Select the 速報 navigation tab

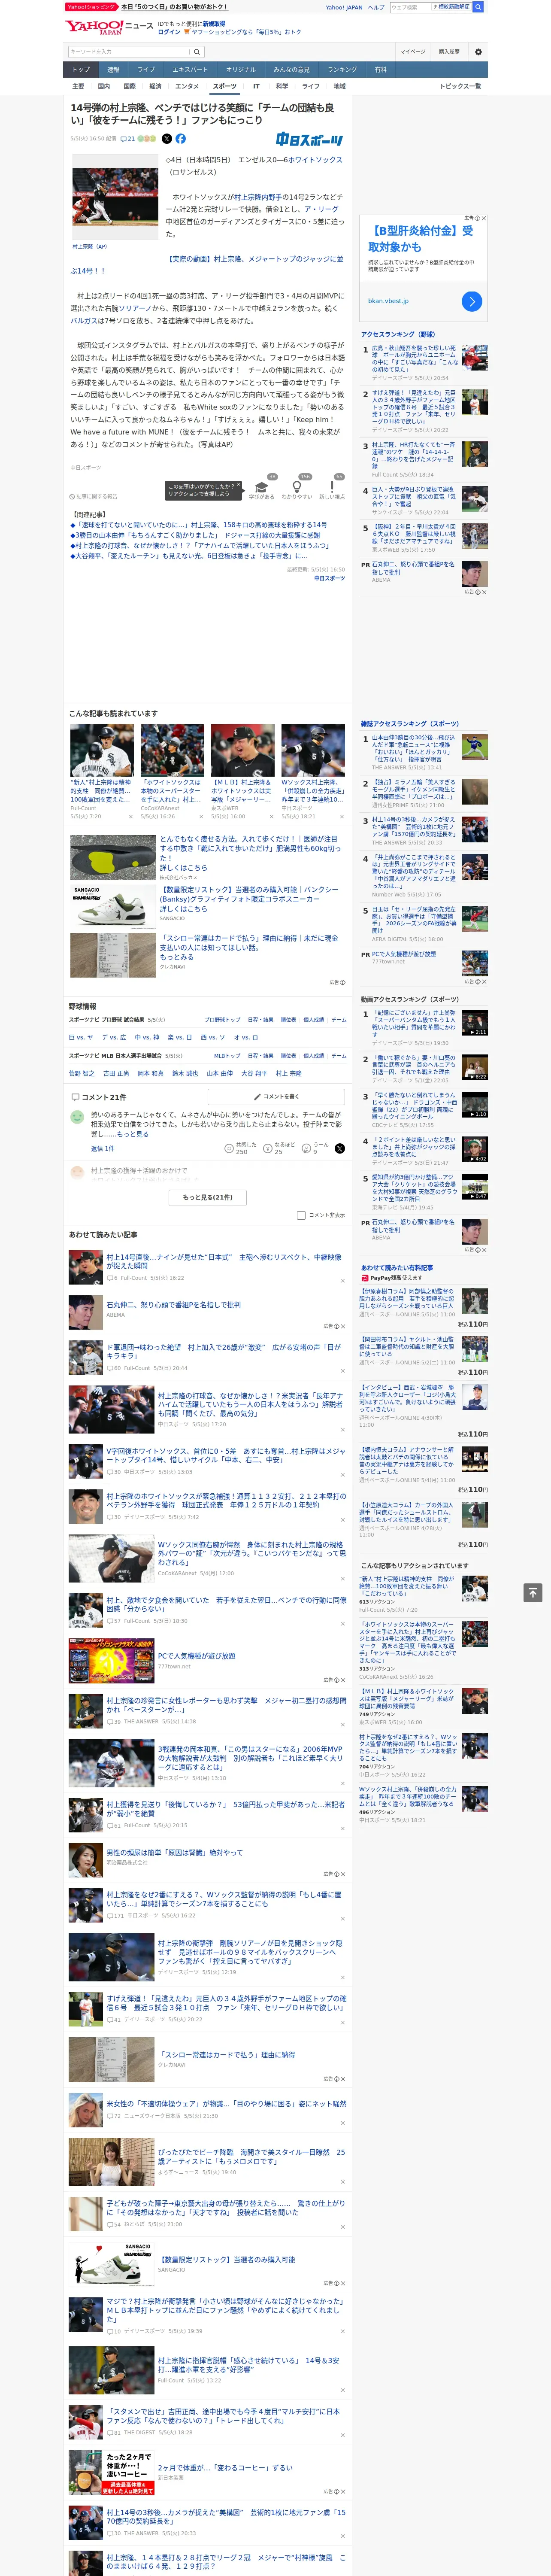(x=113, y=70)
